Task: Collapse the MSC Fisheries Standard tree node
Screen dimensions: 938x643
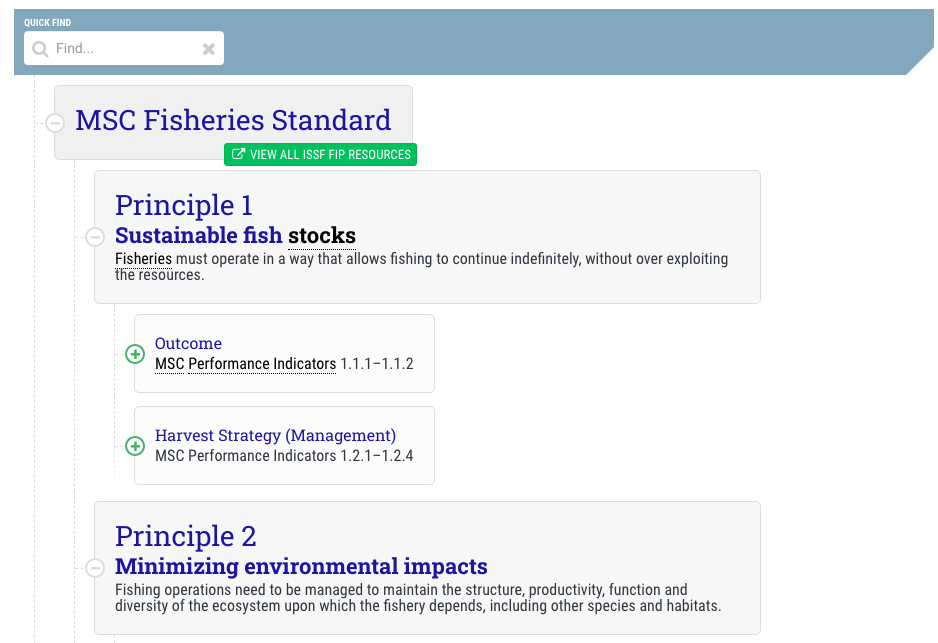Action: tap(54, 123)
